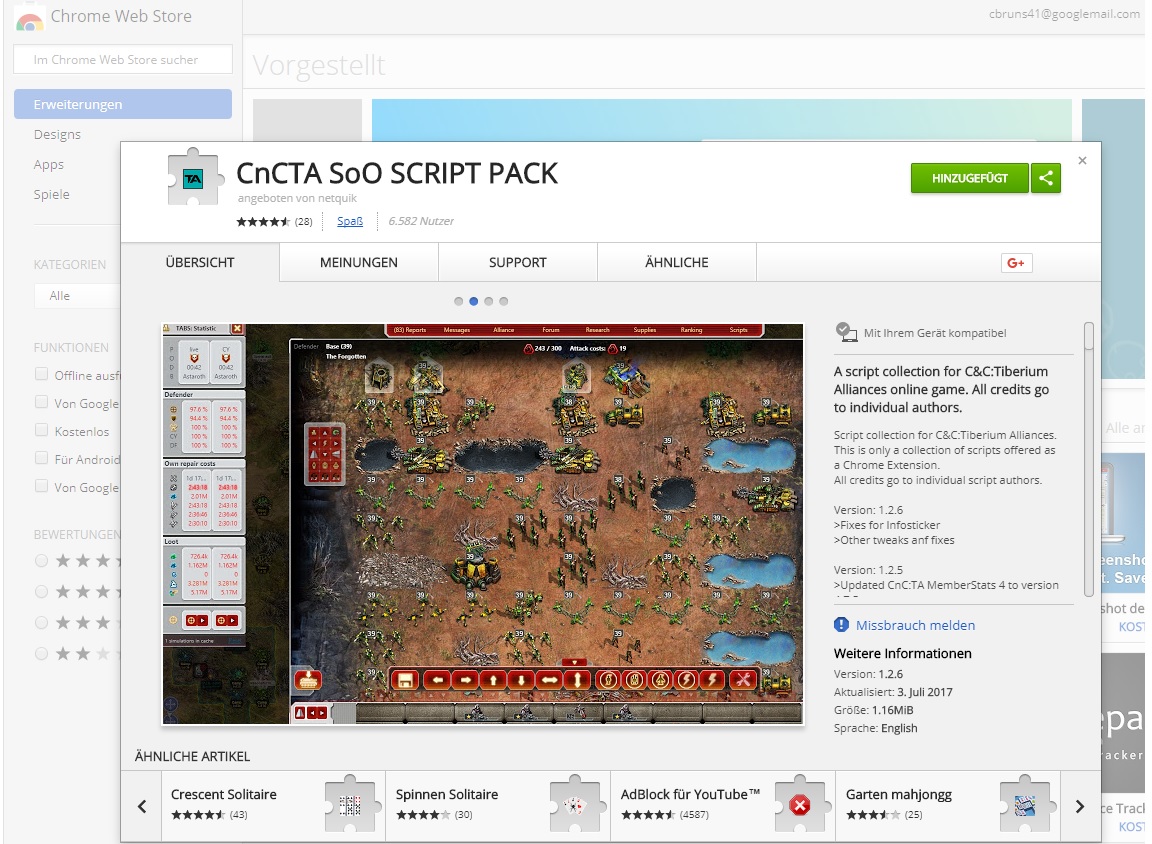Click the Spinnen Solitaire cards icon
Viewport: 1152px width, 844px height.
[575, 805]
